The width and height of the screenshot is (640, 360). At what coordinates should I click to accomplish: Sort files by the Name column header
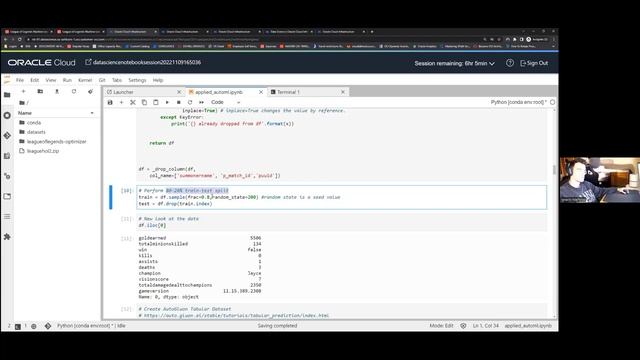coord(56,113)
